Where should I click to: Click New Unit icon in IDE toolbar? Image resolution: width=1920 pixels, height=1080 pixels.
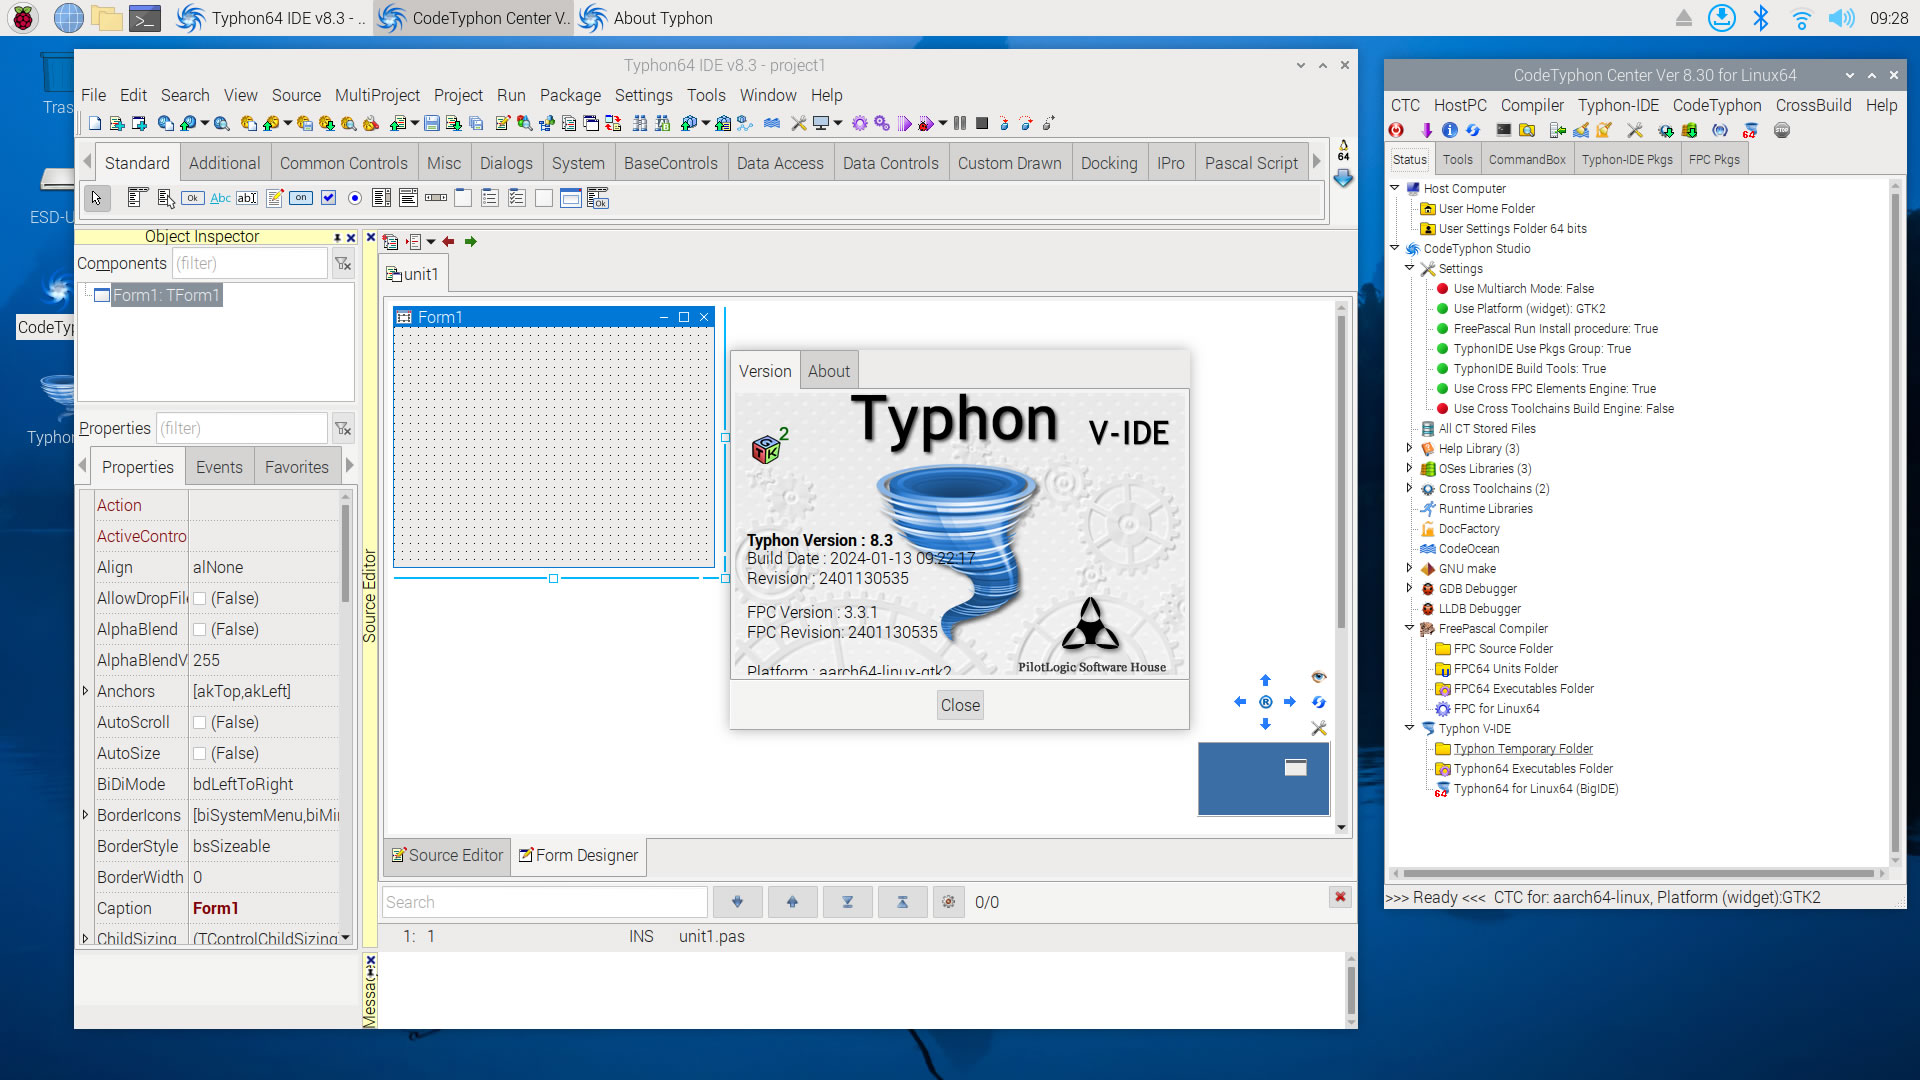pos(117,123)
